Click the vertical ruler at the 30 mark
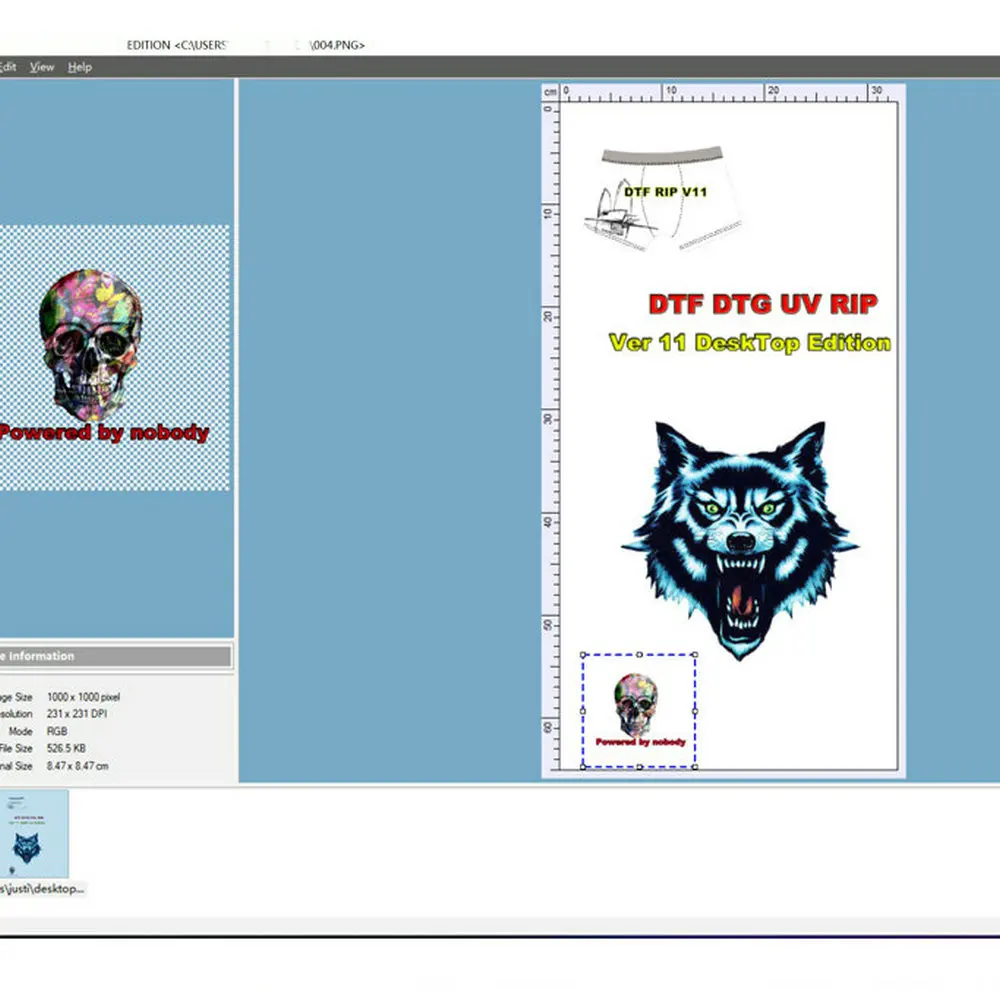The height and width of the screenshot is (1000, 1000). click(550, 419)
